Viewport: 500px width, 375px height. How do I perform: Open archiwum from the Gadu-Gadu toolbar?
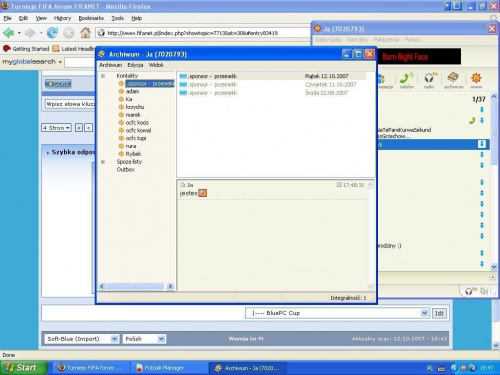click(454, 80)
